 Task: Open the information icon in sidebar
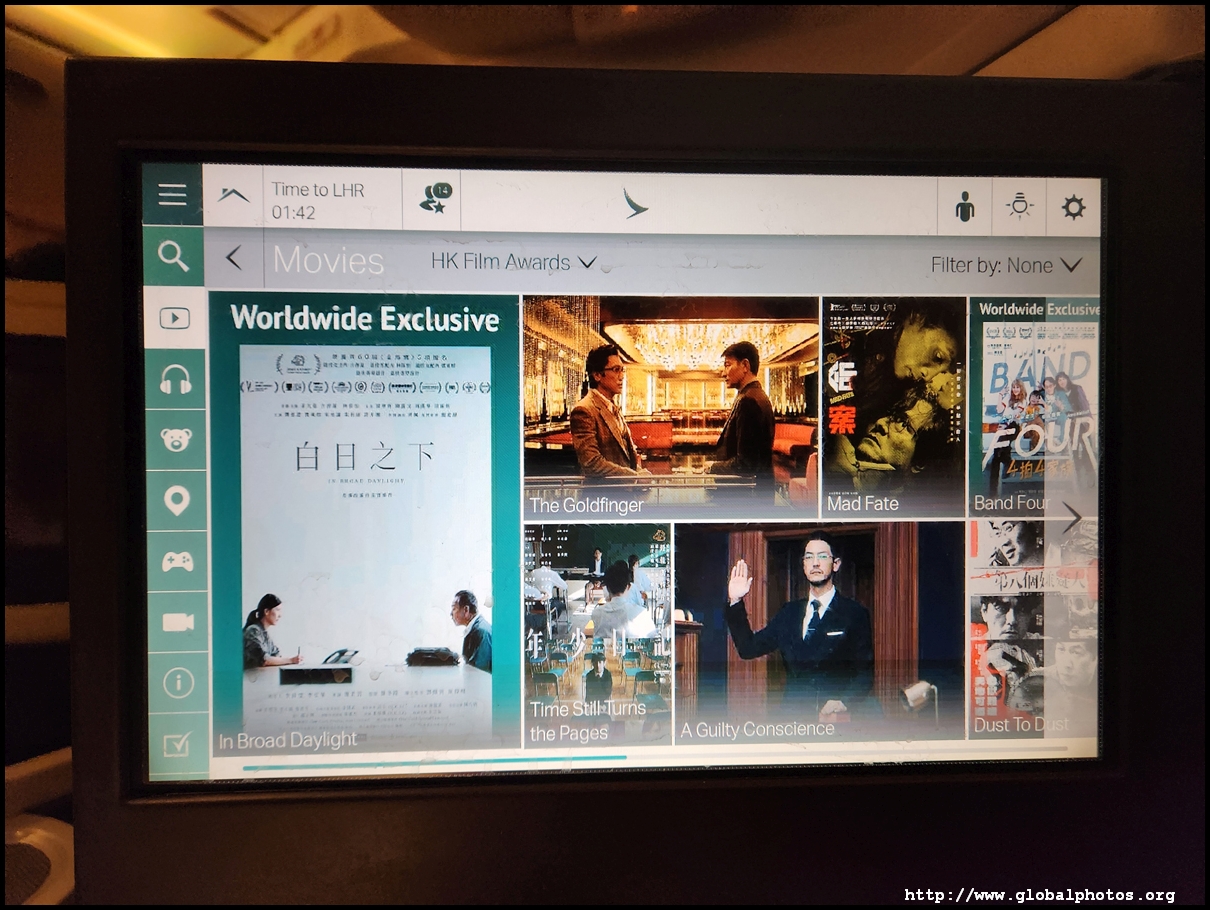tap(179, 682)
